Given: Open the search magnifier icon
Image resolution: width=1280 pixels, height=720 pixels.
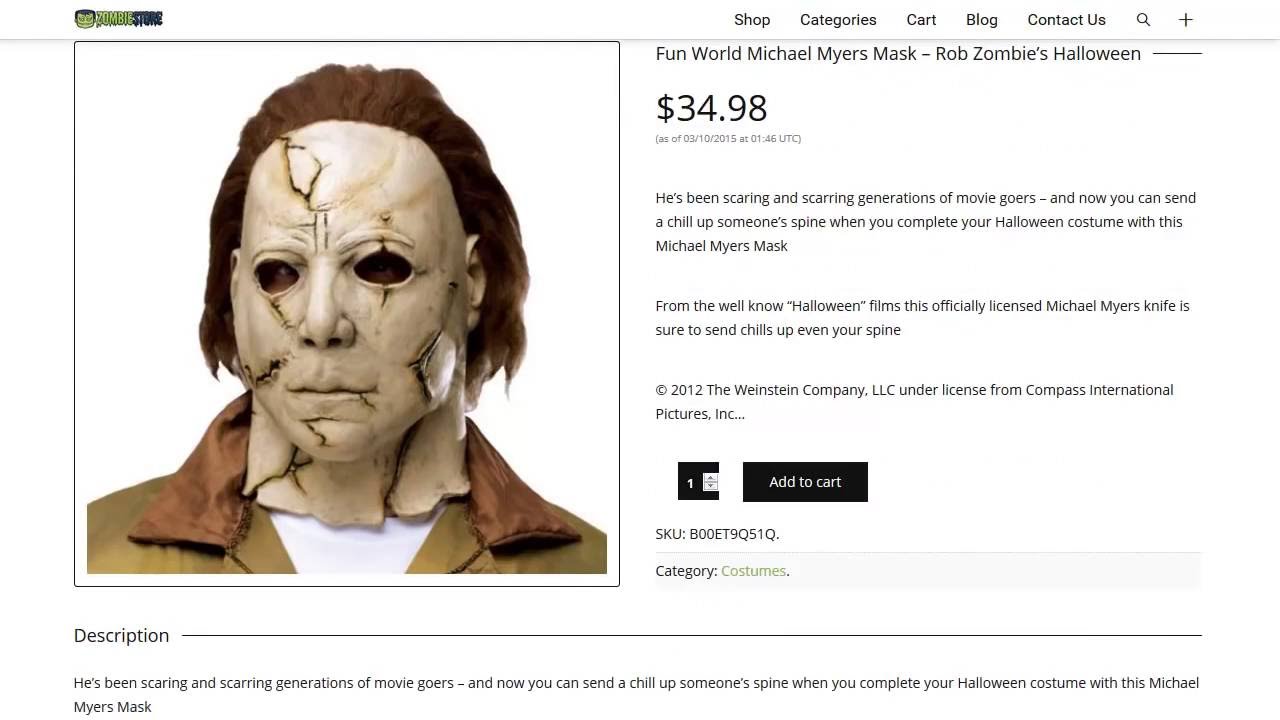Looking at the screenshot, I should click(x=1143, y=19).
